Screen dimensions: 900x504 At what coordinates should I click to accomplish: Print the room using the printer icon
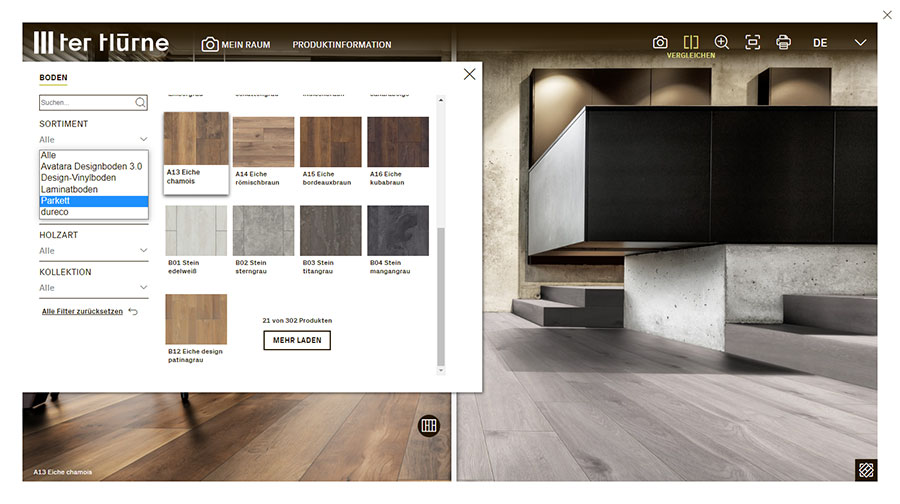[x=784, y=42]
